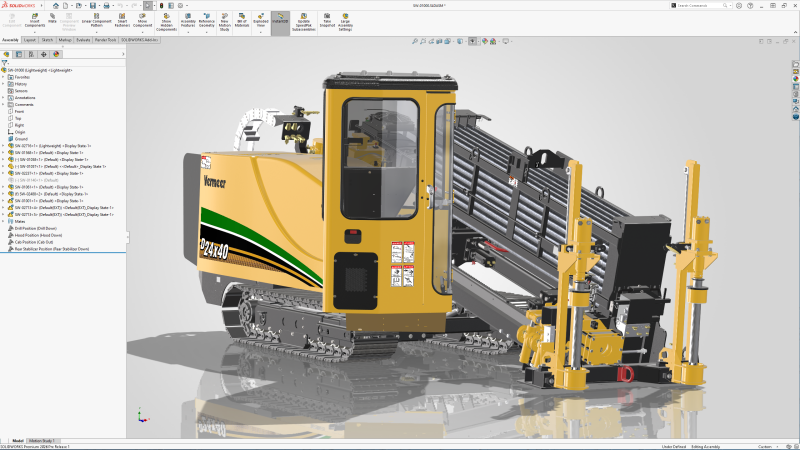Switch to the Layout tab
Screen dimensions: 800x450
pyautogui.click(x=30, y=40)
